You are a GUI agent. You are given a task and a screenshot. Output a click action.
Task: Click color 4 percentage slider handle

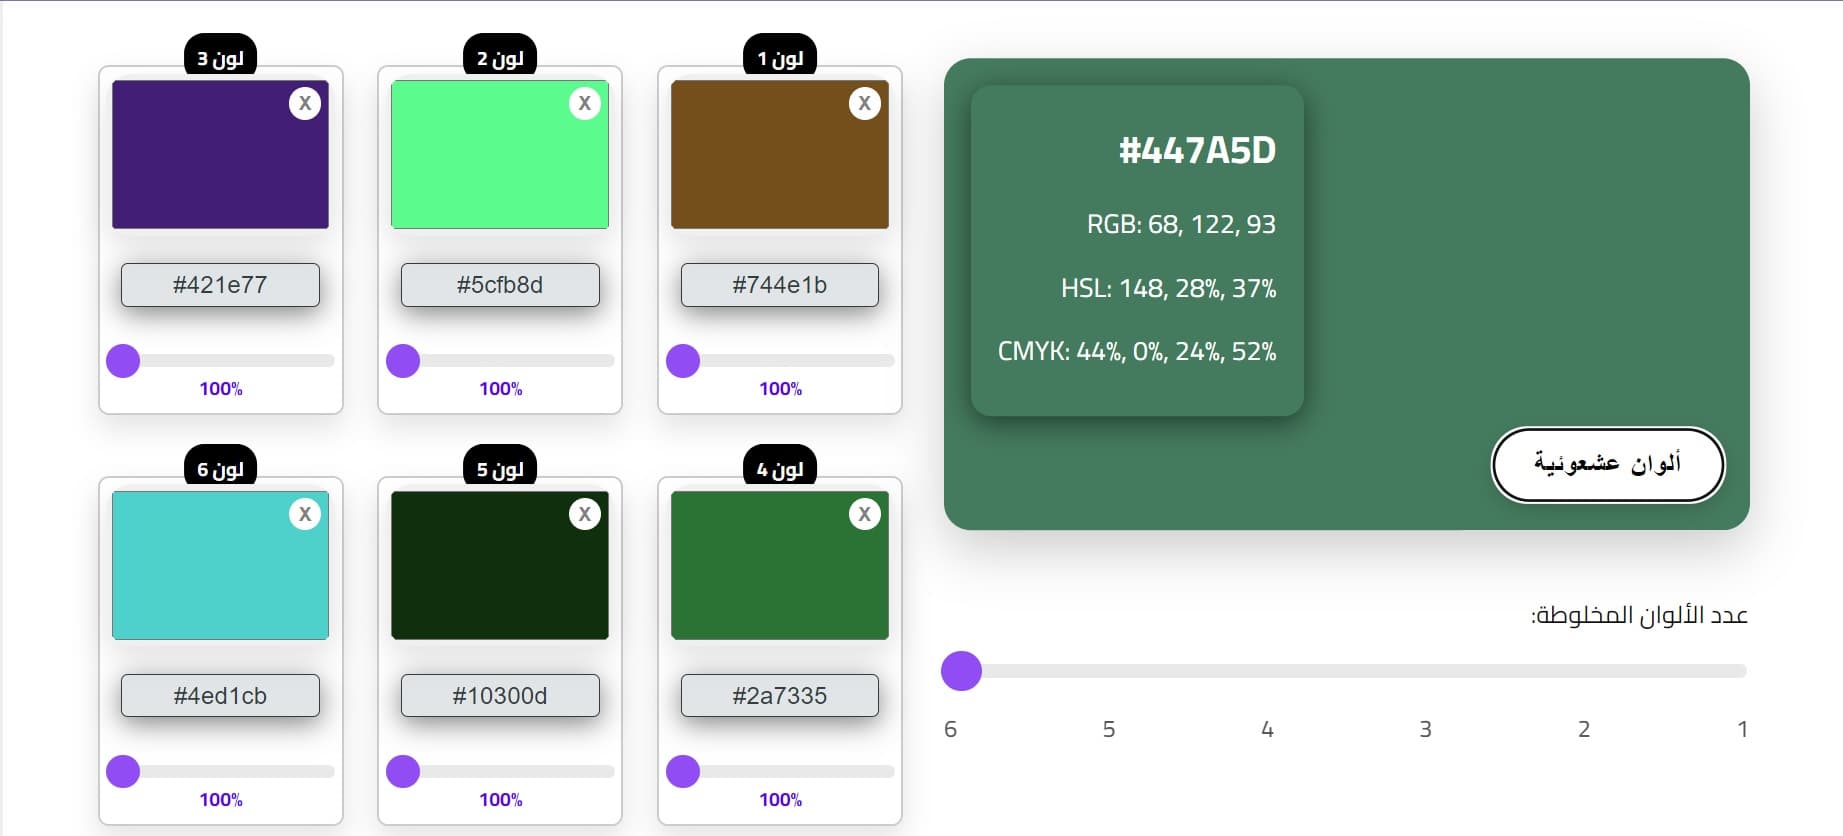683,772
